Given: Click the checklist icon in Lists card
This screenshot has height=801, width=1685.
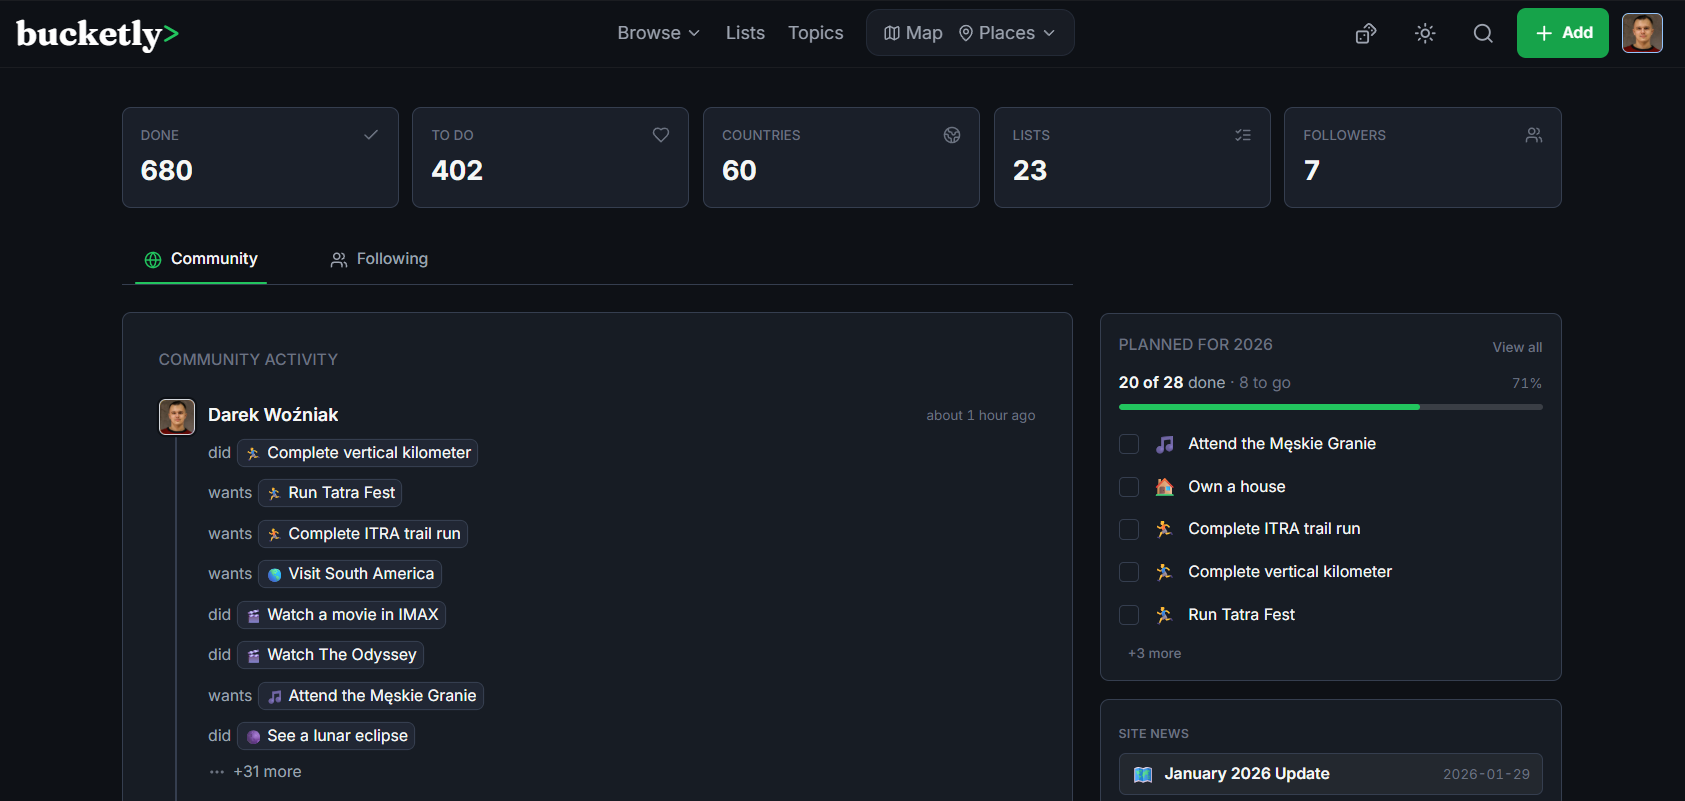Looking at the screenshot, I should (x=1243, y=135).
